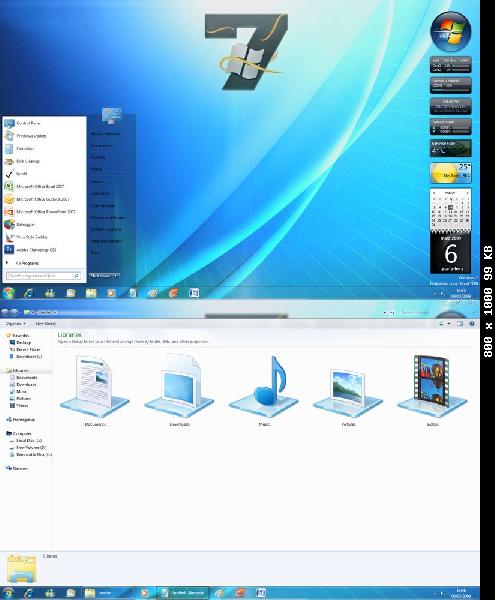The image size is (495, 600).
Task: Switch to Untitled - Notepad taskbar button
Action: pyautogui.click(x=183, y=593)
